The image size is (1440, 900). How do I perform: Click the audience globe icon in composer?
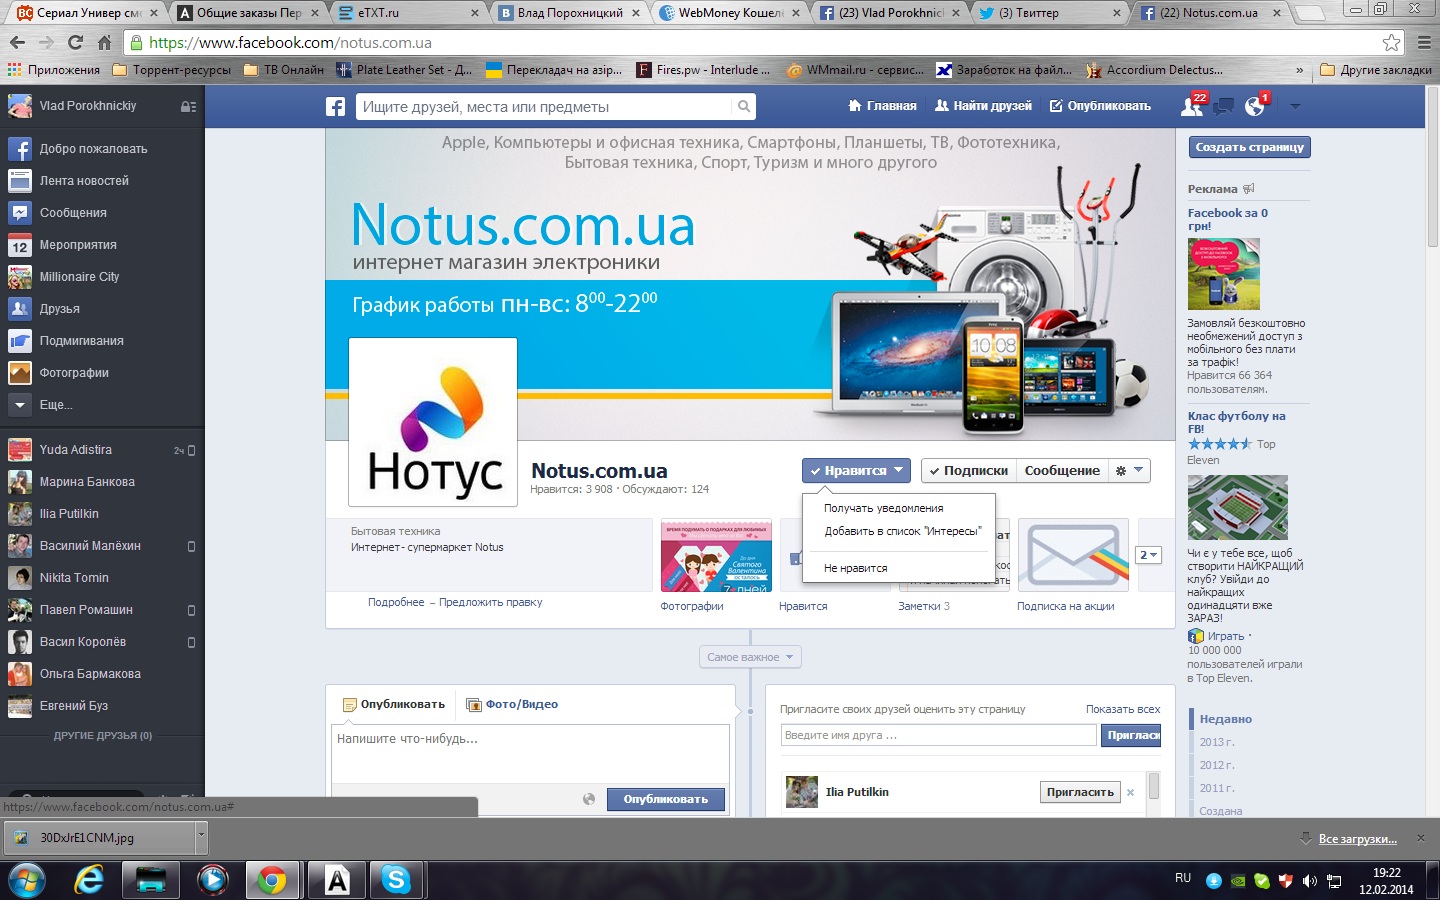[589, 799]
